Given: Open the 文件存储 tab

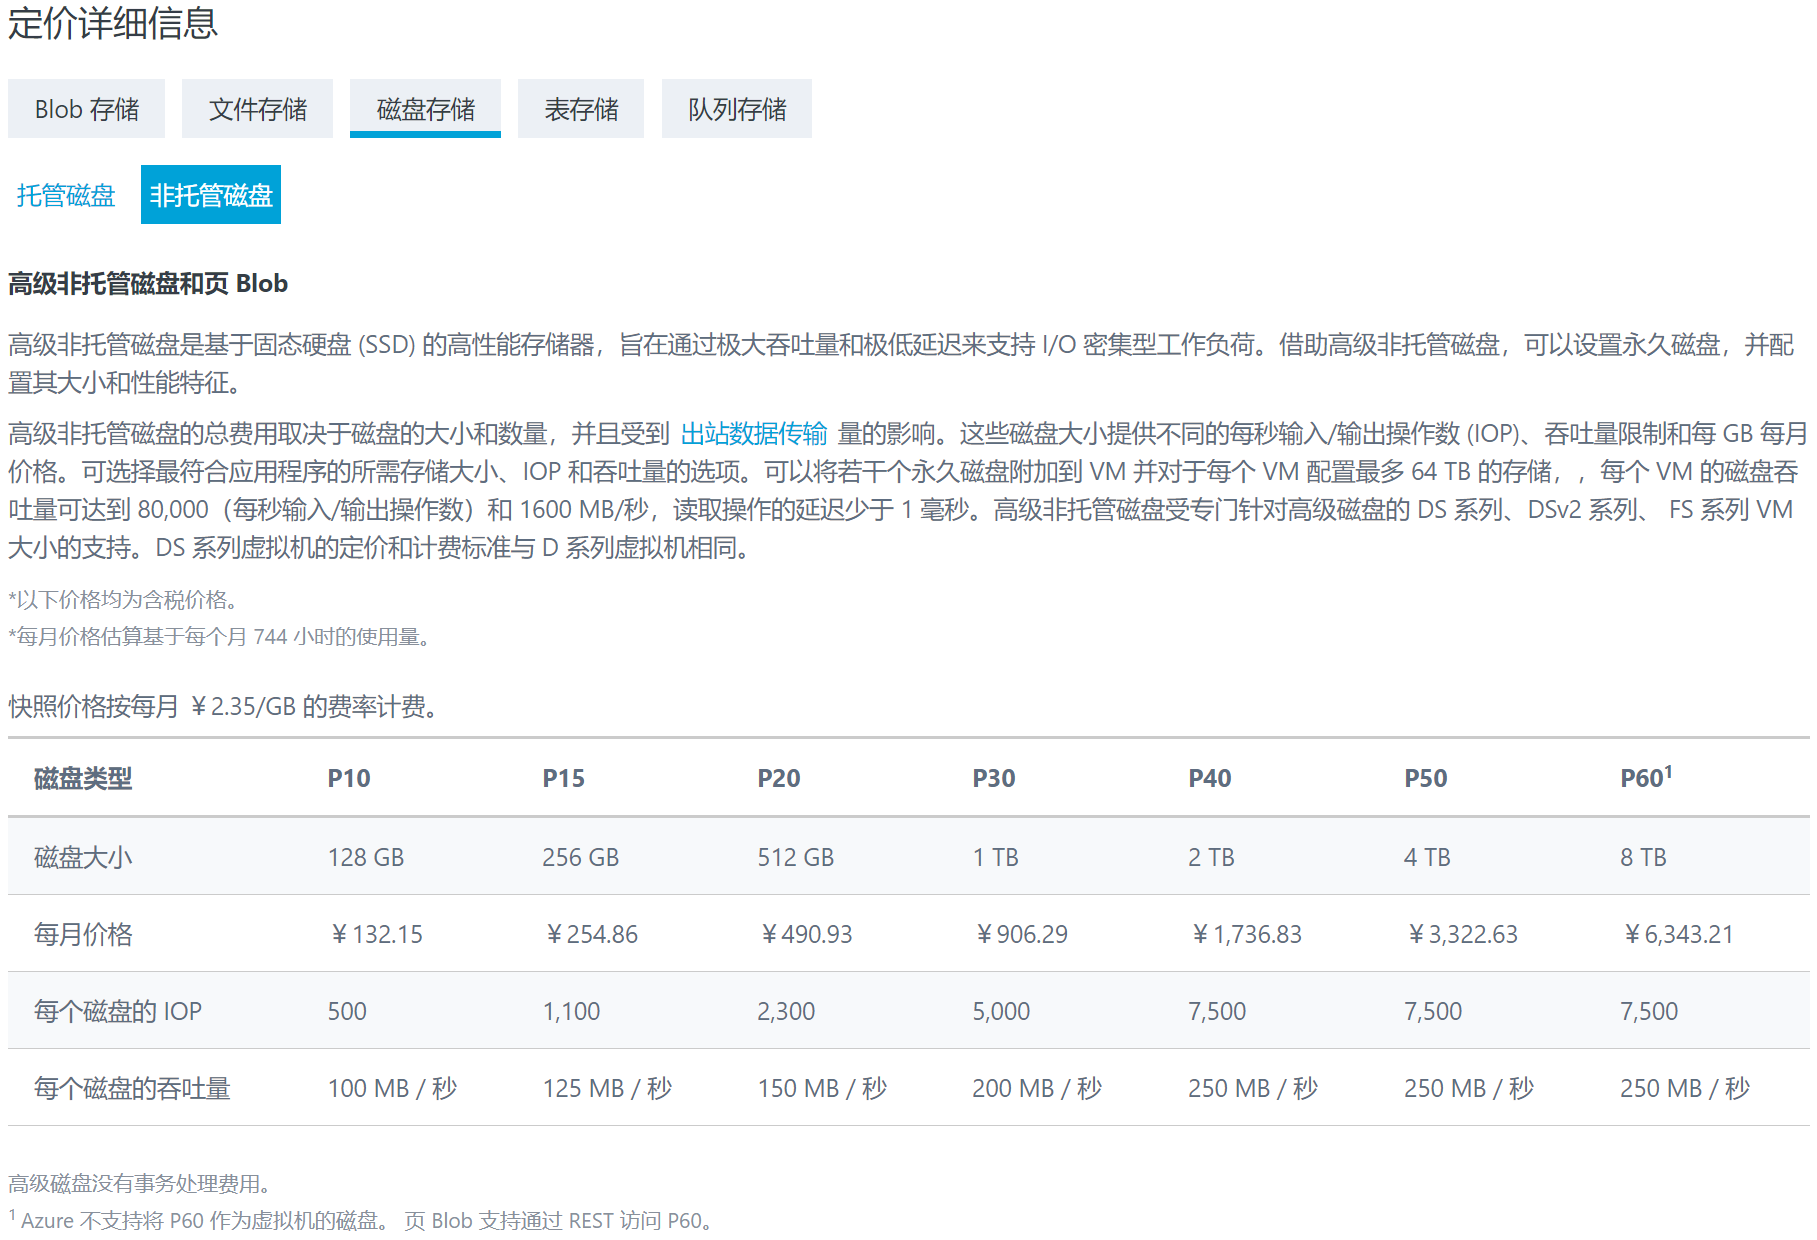Looking at the screenshot, I should [257, 109].
